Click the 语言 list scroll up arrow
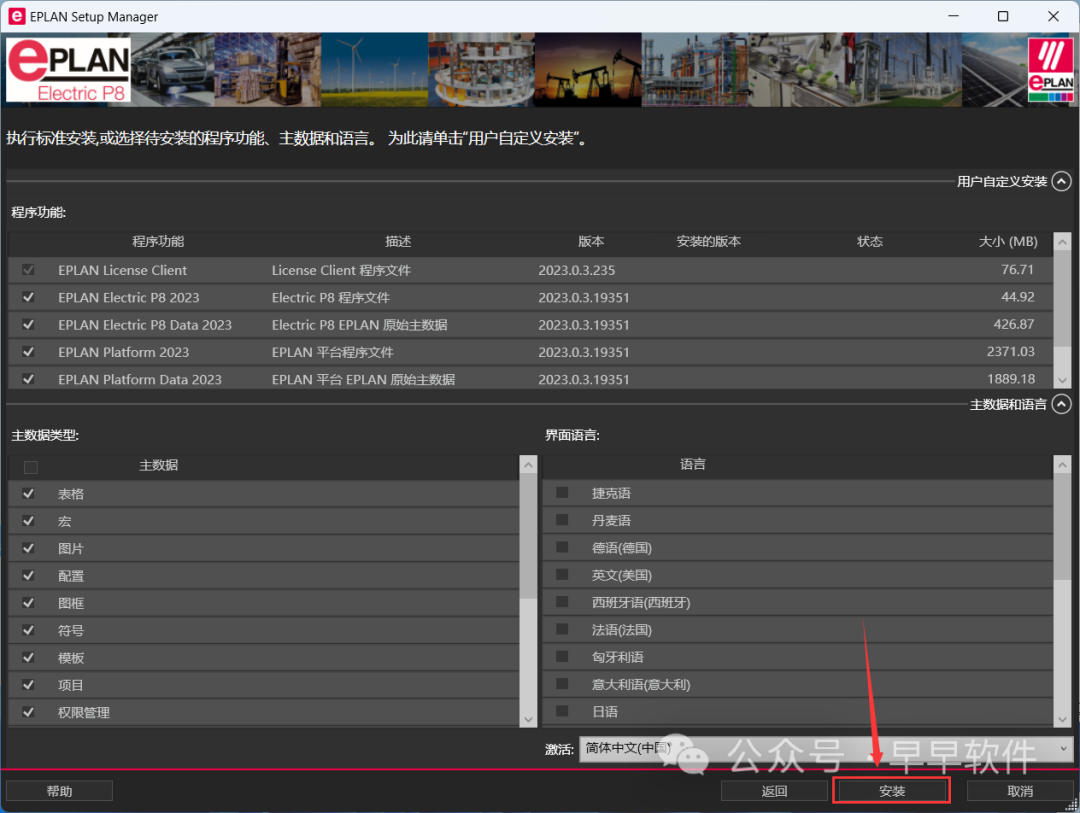Screen dimensions: 1080x813 1063,465
